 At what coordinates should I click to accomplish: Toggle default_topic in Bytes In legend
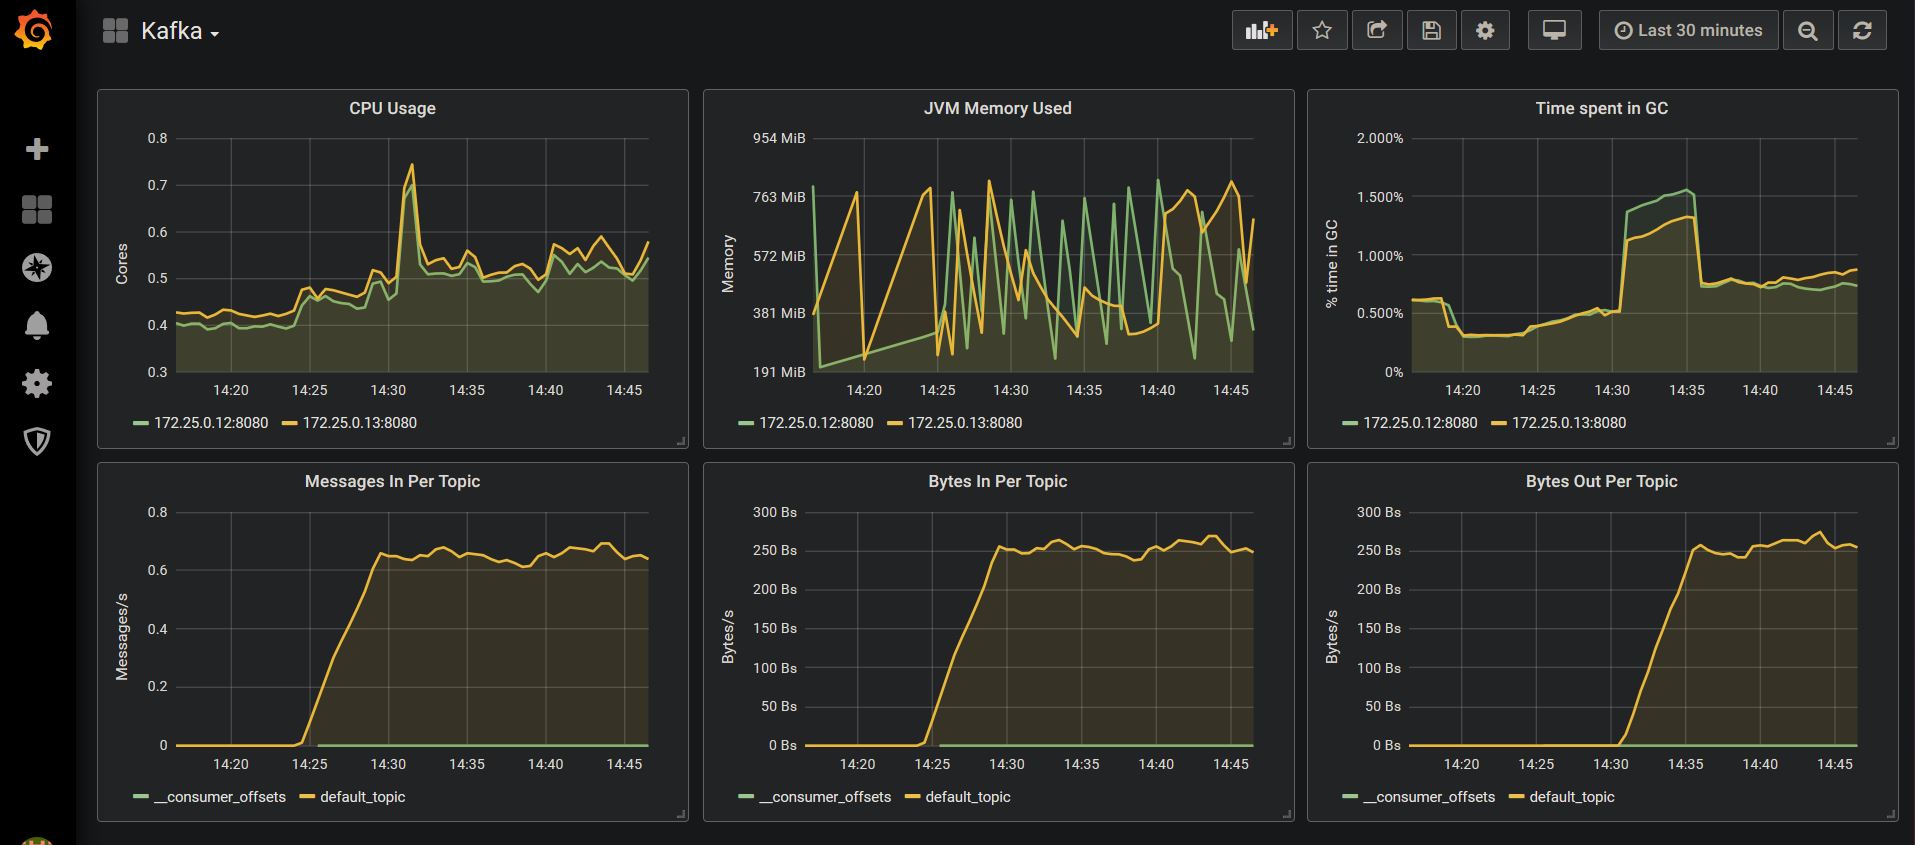[x=968, y=797]
